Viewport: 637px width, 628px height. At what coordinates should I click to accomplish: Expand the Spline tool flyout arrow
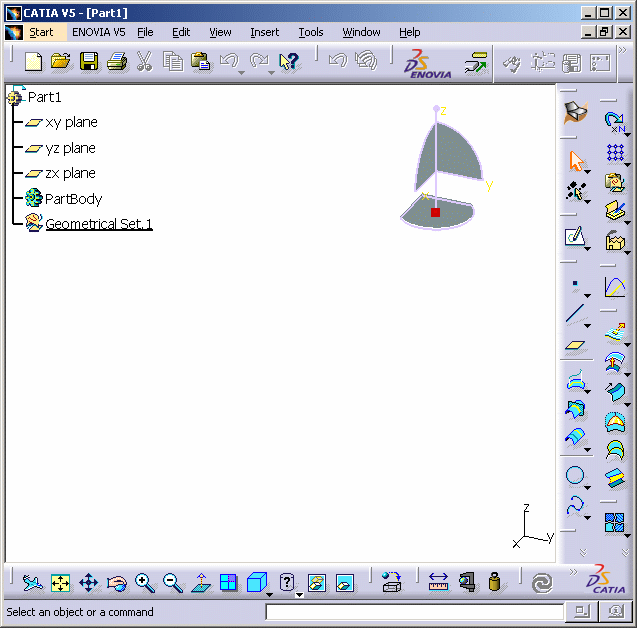click(587, 518)
